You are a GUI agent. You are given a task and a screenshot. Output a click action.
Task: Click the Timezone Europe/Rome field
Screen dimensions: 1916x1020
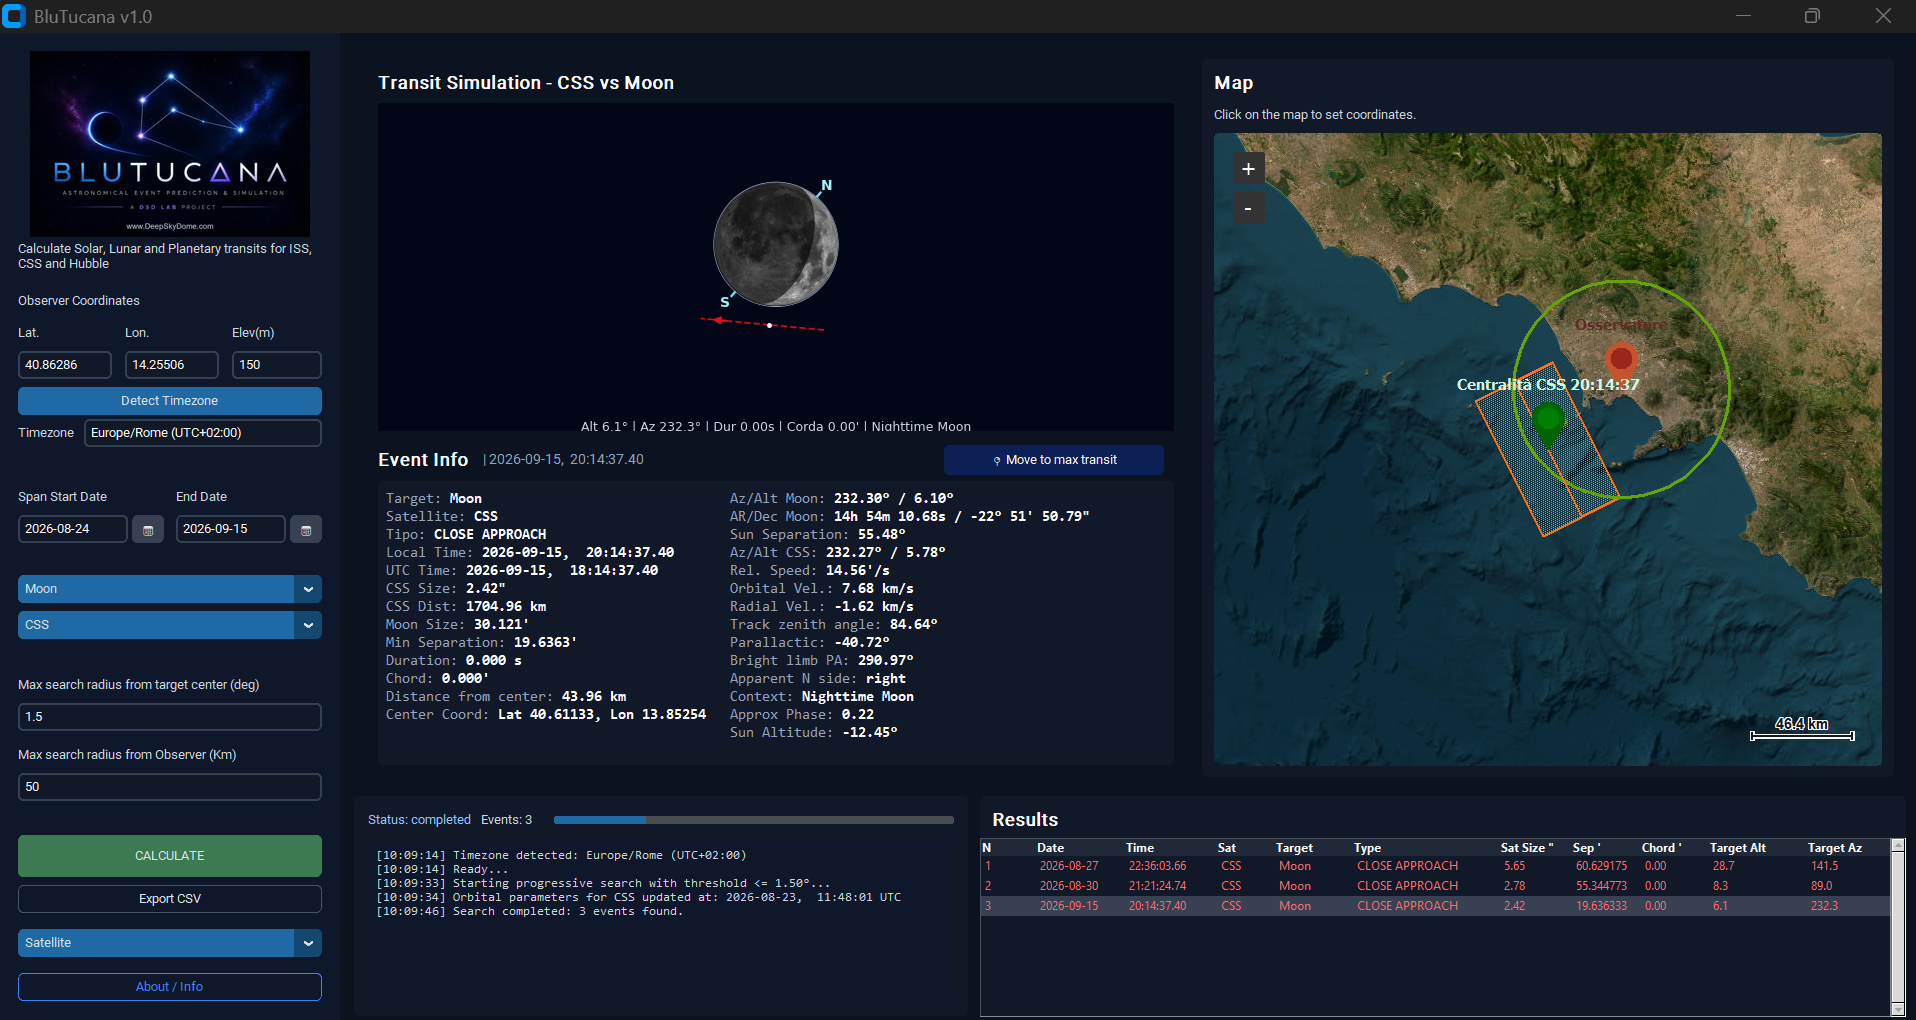[x=203, y=433]
